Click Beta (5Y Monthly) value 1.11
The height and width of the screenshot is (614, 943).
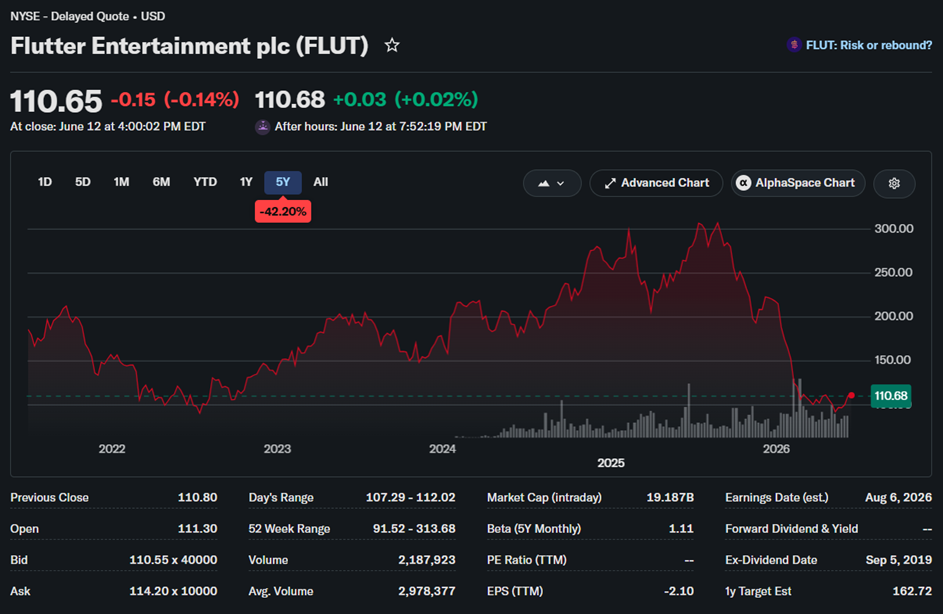pyautogui.click(x=681, y=529)
